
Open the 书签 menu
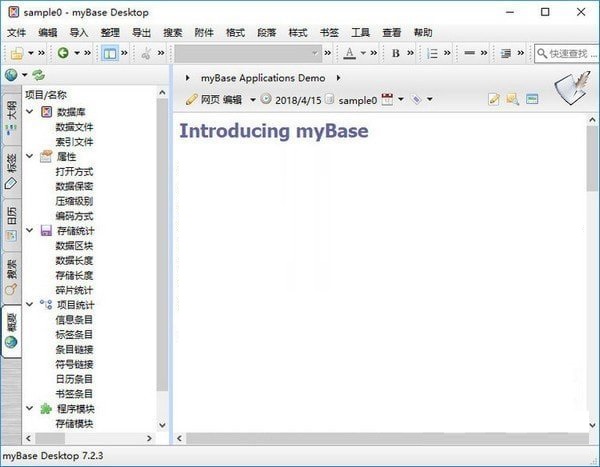[329, 33]
